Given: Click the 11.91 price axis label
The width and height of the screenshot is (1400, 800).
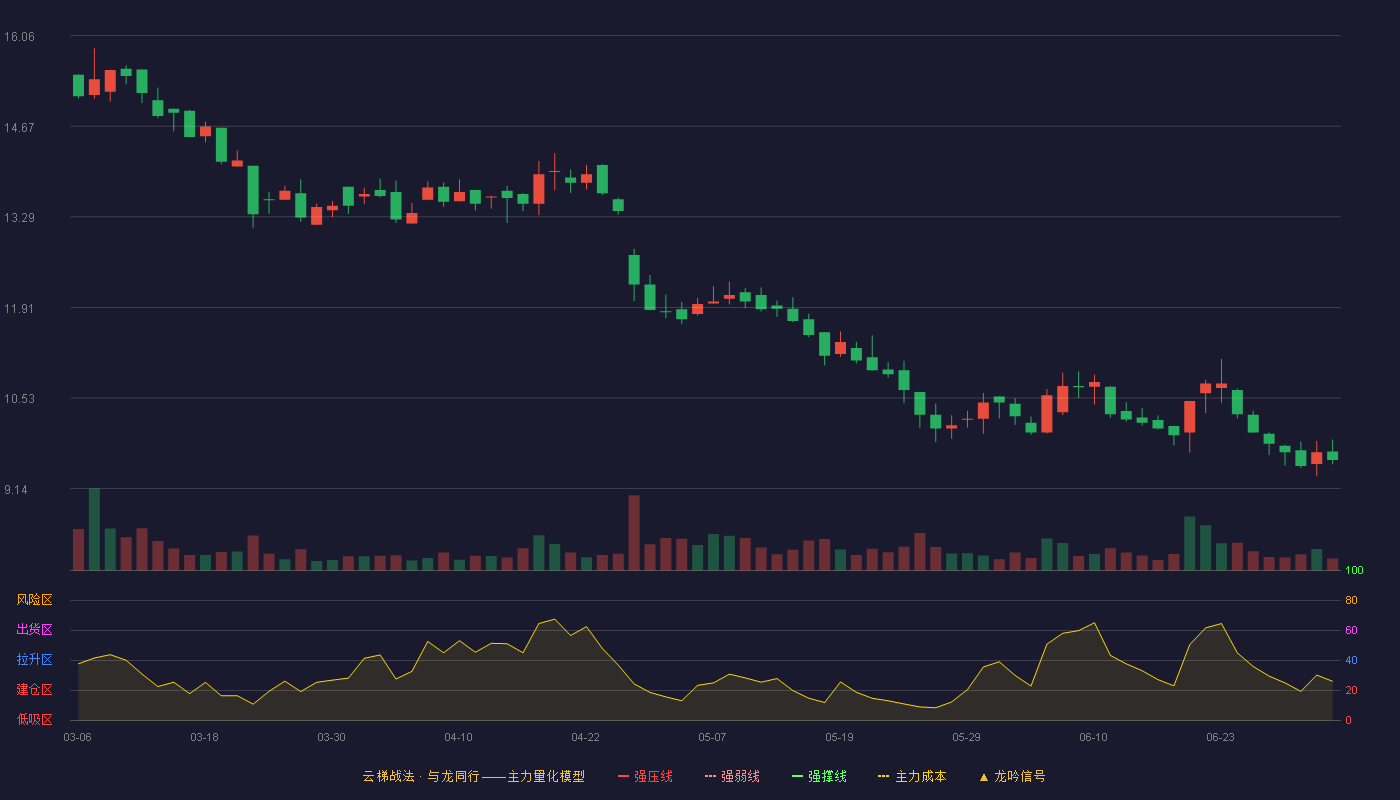Looking at the screenshot, I should click(19, 308).
